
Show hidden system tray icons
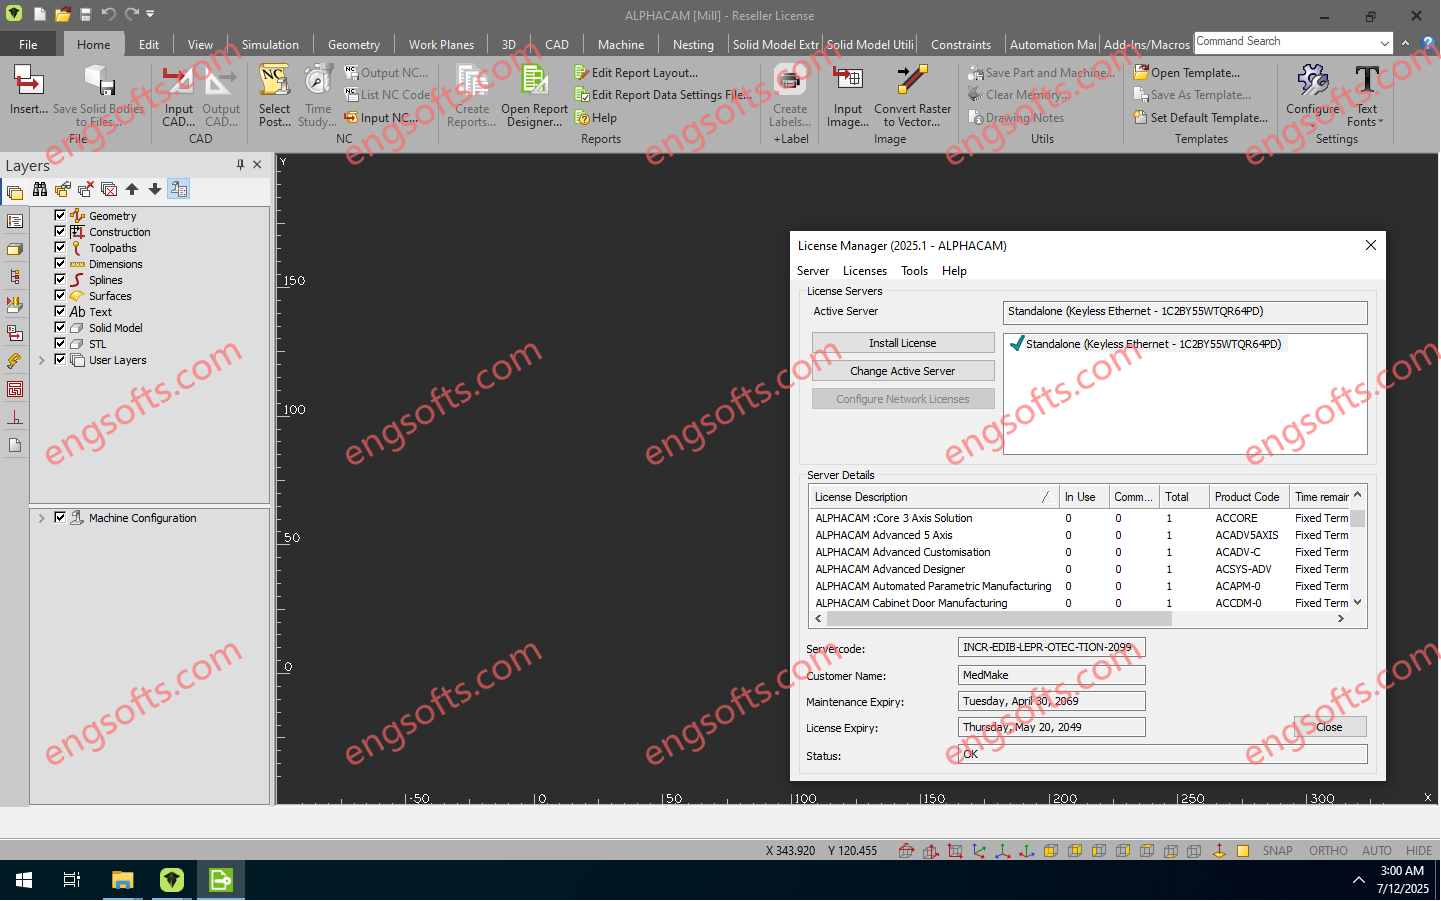1358,880
